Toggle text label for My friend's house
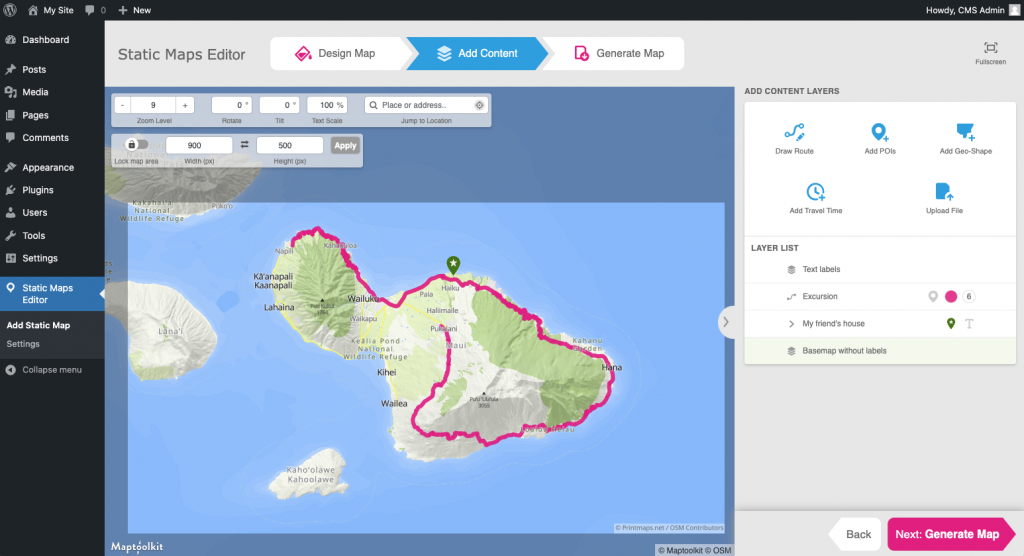This screenshot has height=556, width=1024. (968, 324)
